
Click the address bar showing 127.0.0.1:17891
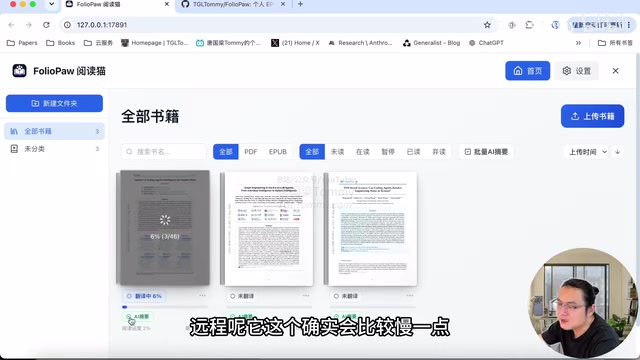278,25
